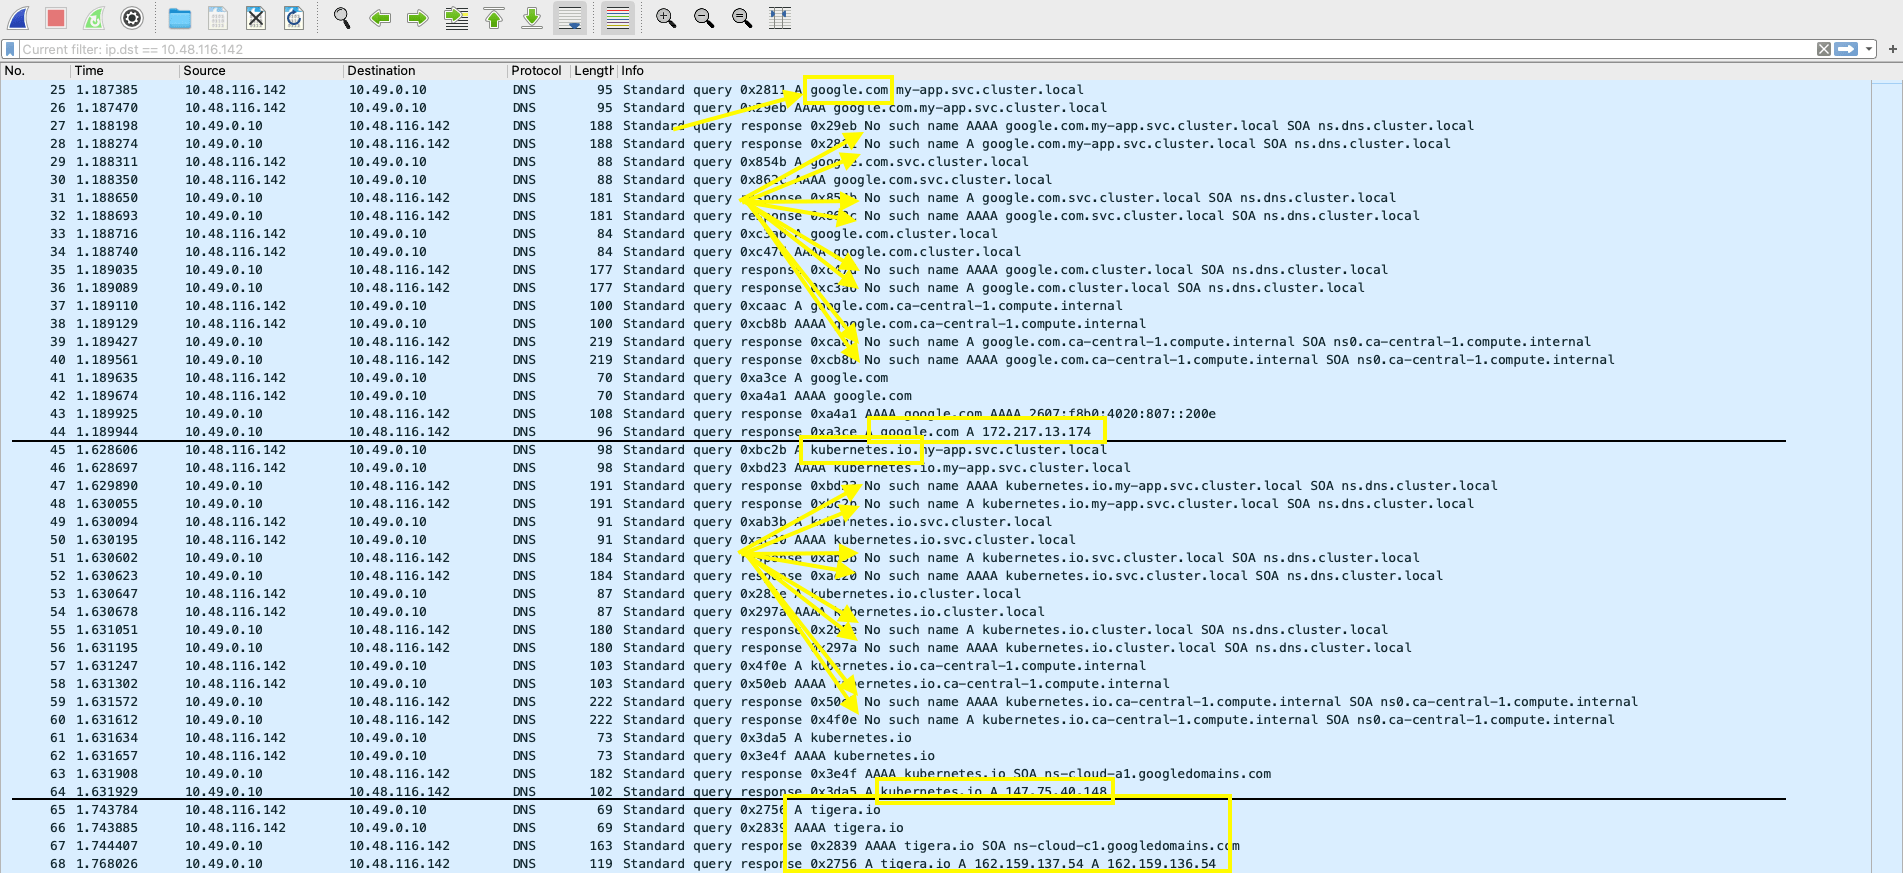The width and height of the screenshot is (1903, 873).
Task: Select packet 27 at time 1.188198
Action: pyautogui.click(x=935, y=126)
